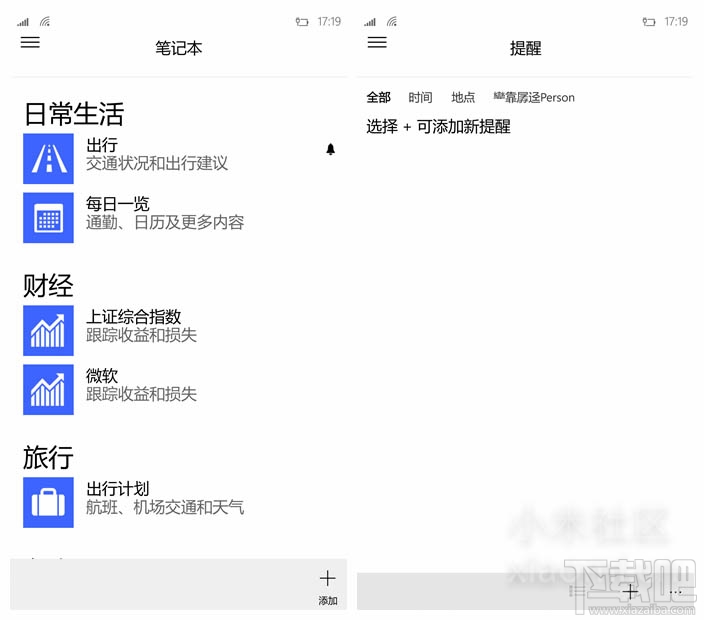
Task: Add new reminder with plus icon
Action: click(x=630, y=591)
